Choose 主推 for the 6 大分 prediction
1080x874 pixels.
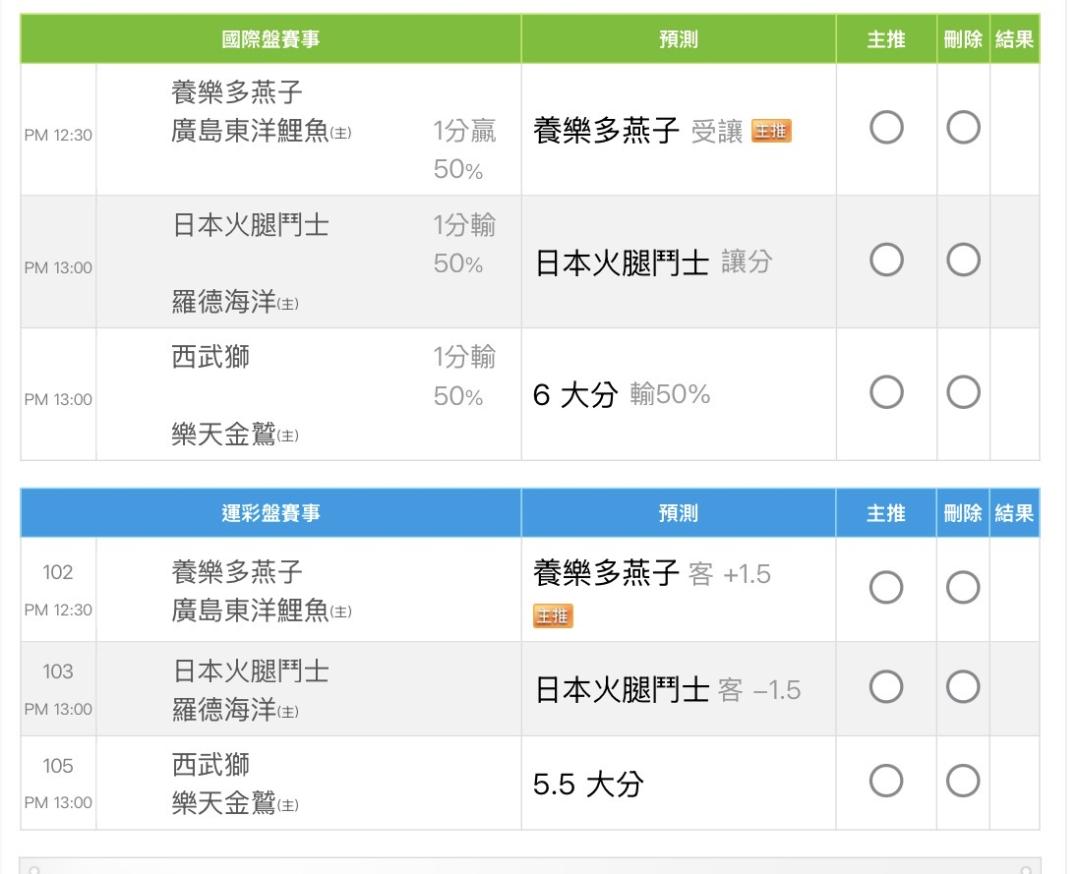point(886,393)
